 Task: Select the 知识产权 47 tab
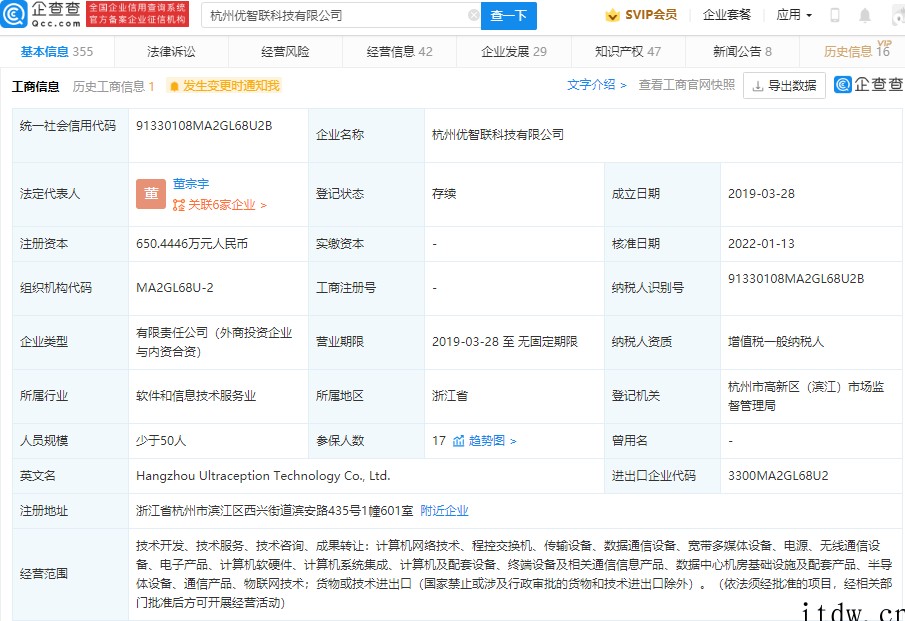(628, 51)
